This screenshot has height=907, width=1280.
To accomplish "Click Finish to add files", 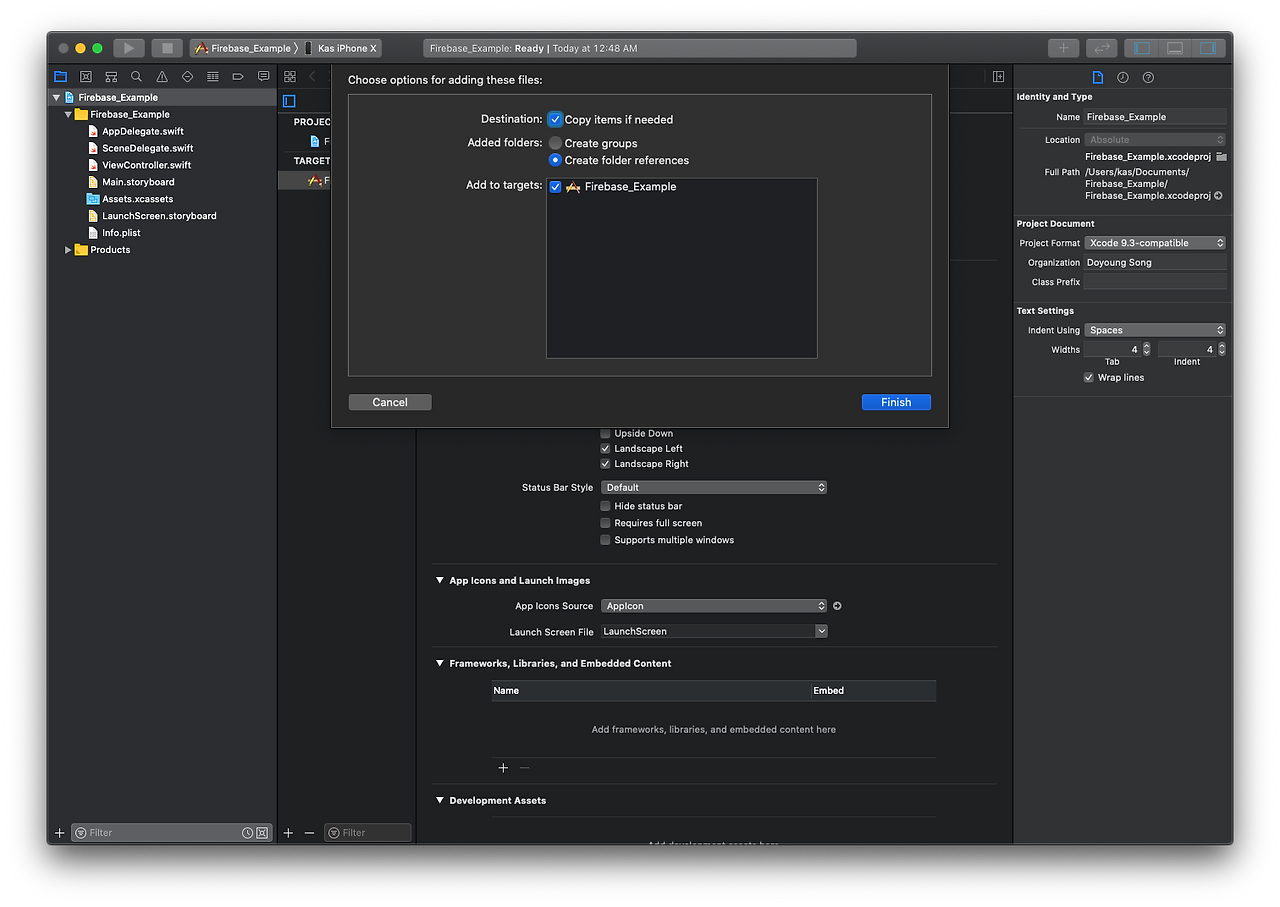I will click(x=896, y=402).
